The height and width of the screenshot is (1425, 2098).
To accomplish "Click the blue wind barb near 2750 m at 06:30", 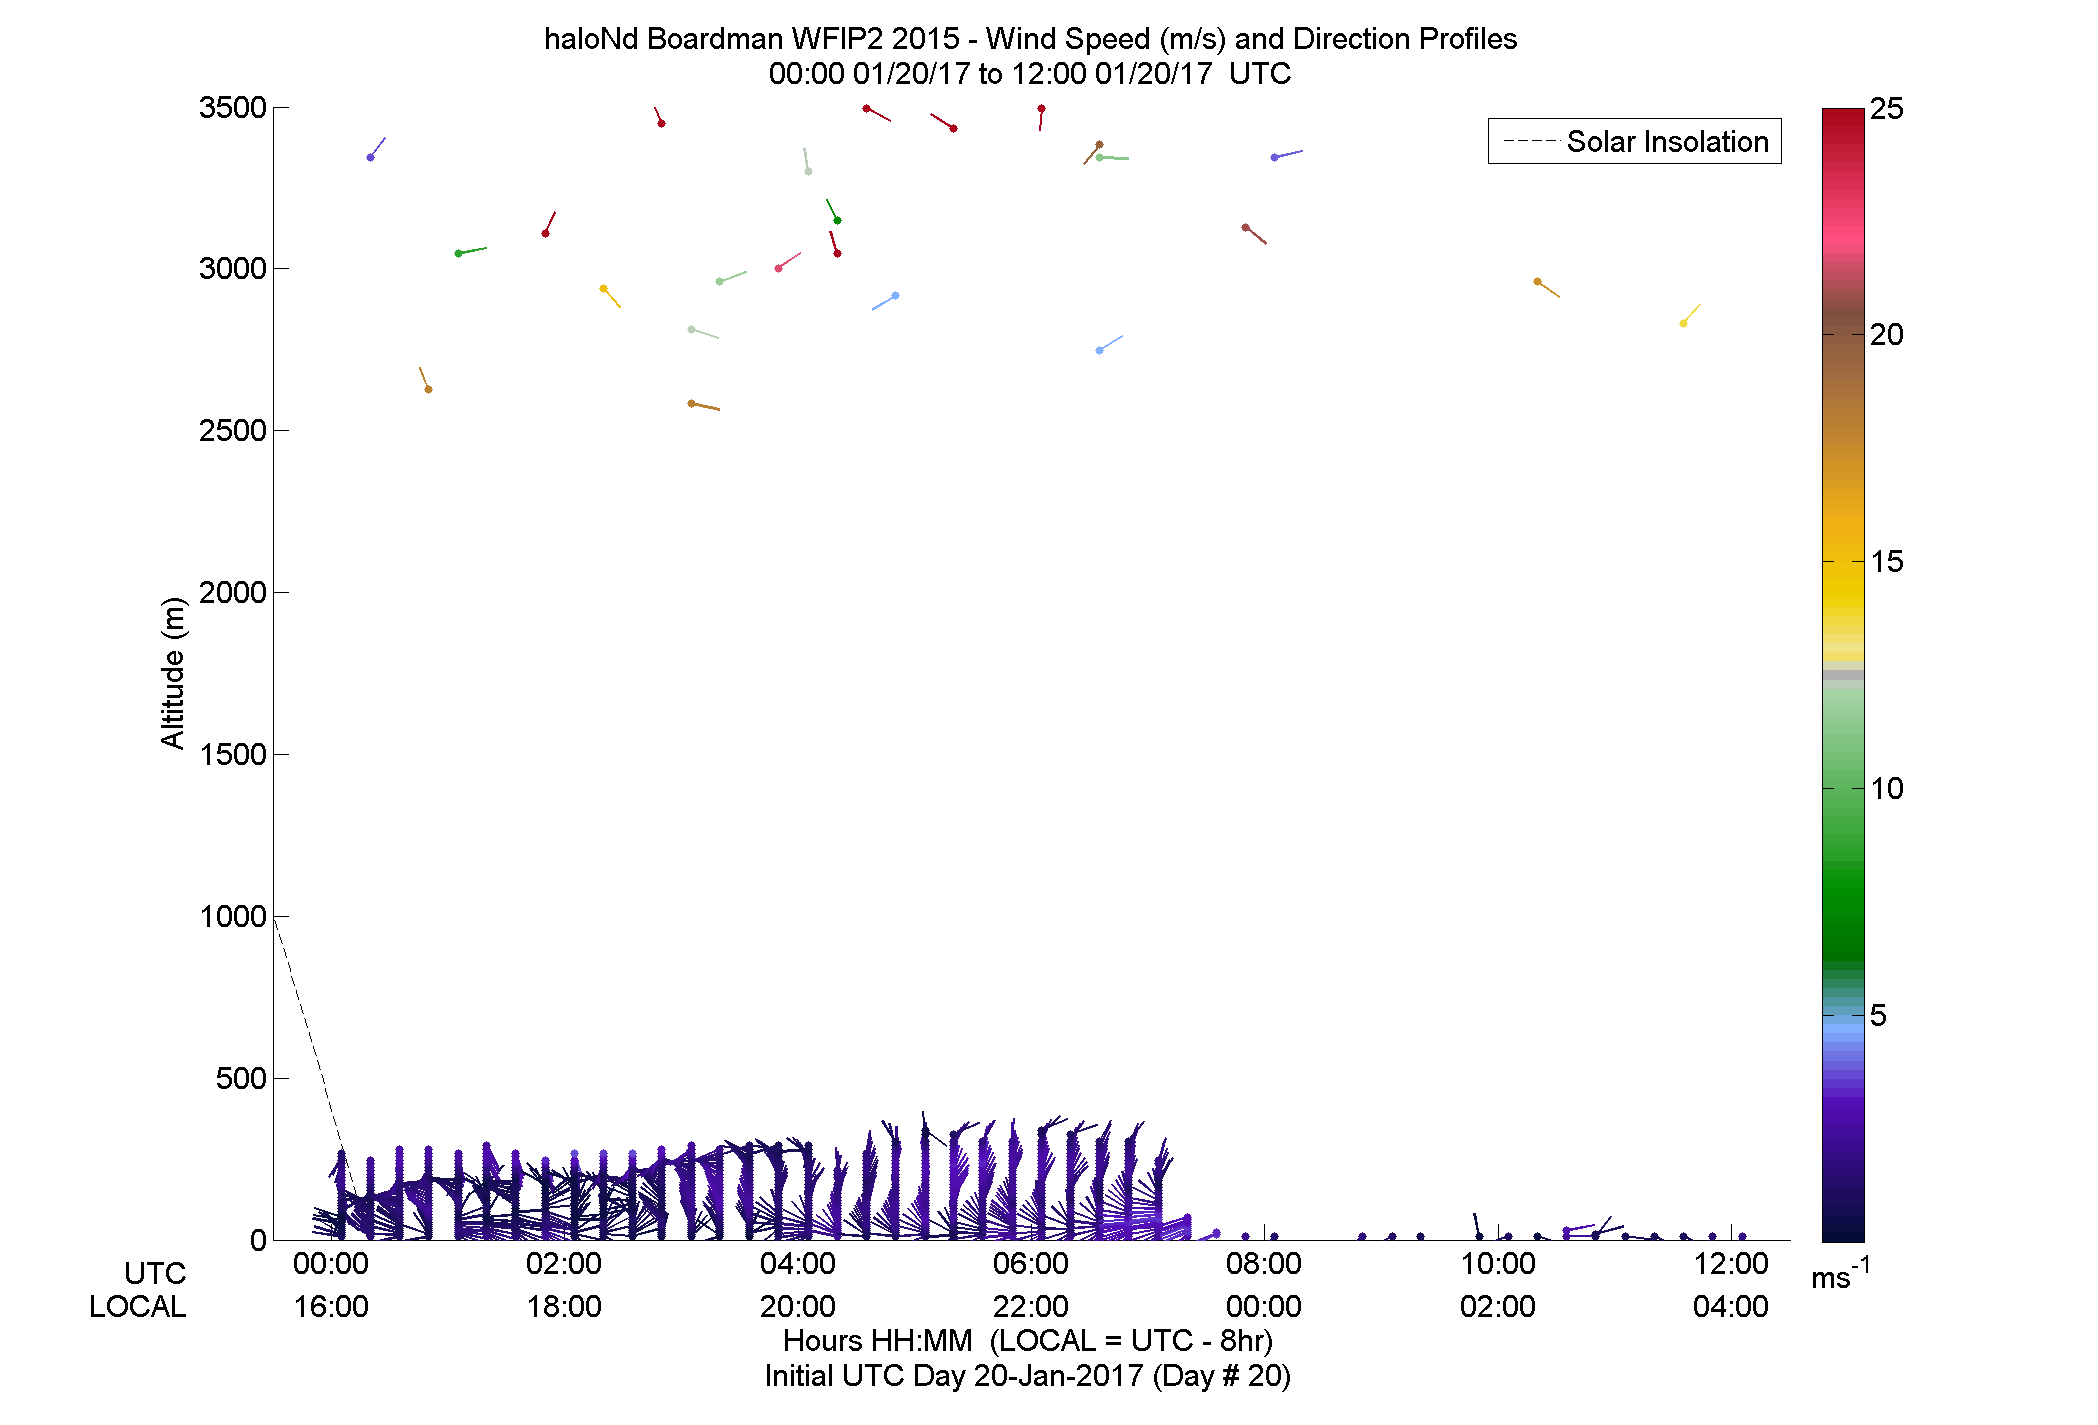I will [x=1110, y=343].
